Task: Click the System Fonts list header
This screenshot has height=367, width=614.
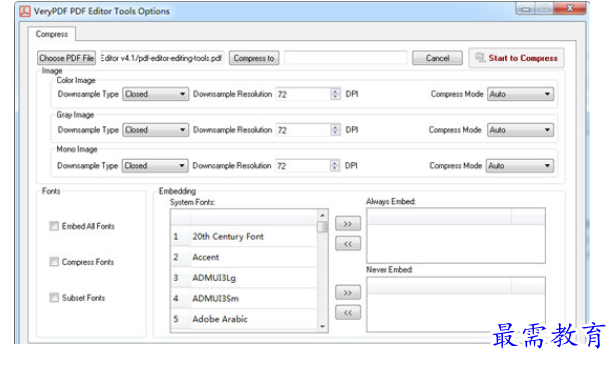Action: click(244, 217)
